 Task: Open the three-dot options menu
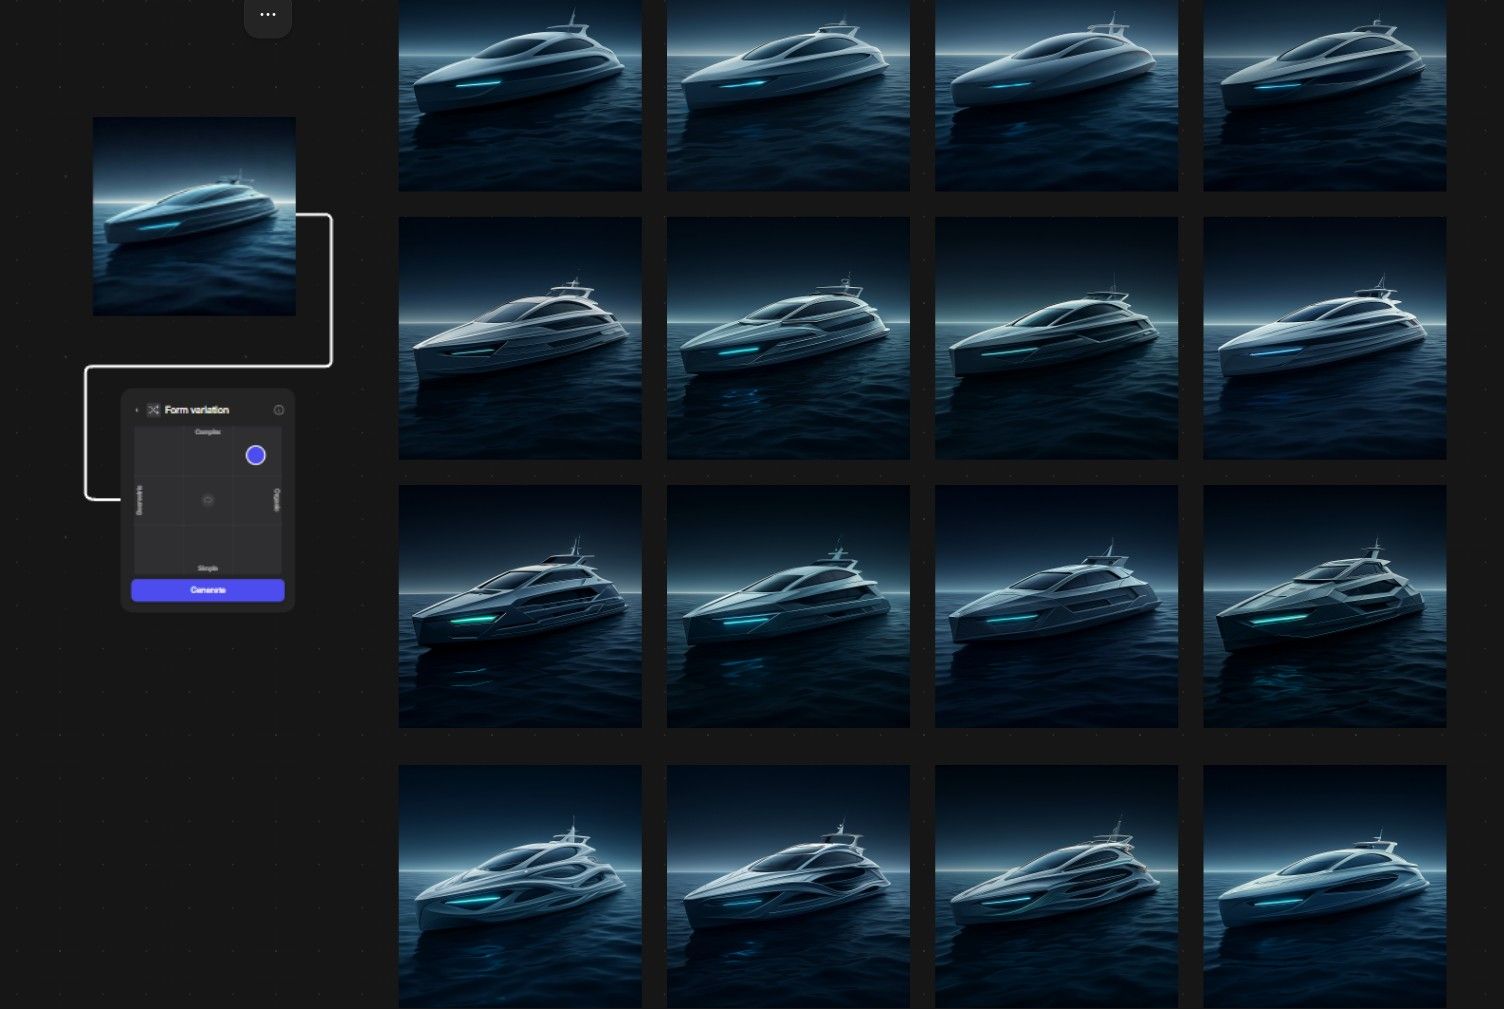coord(268,15)
